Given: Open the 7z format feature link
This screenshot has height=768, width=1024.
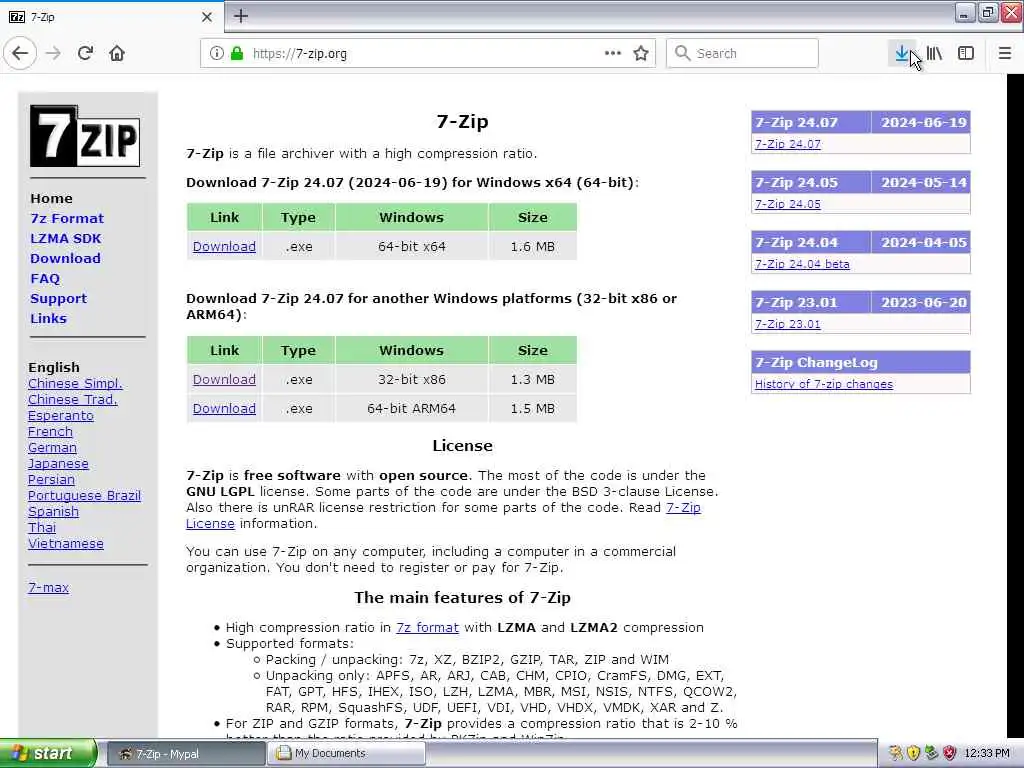Looking at the screenshot, I should pyautogui.click(x=427, y=628).
